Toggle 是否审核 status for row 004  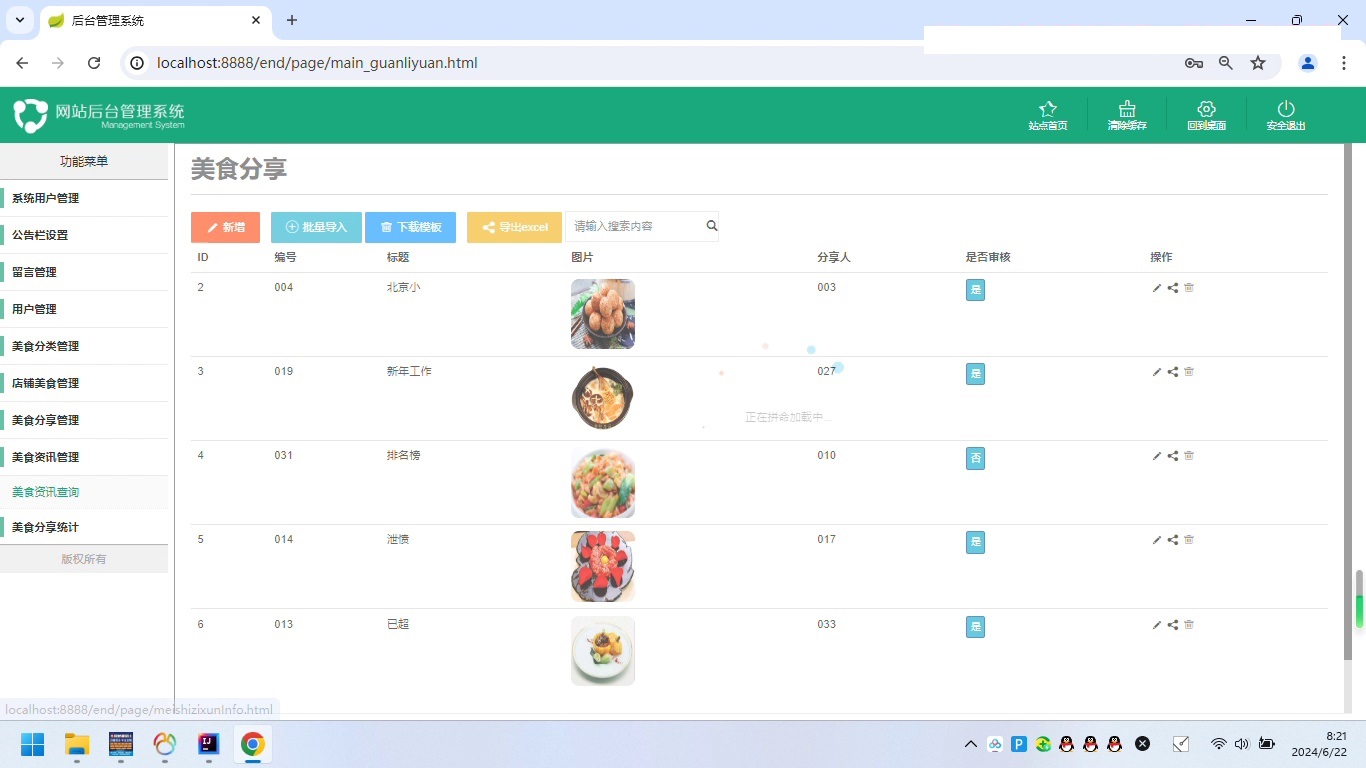coord(975,290)
